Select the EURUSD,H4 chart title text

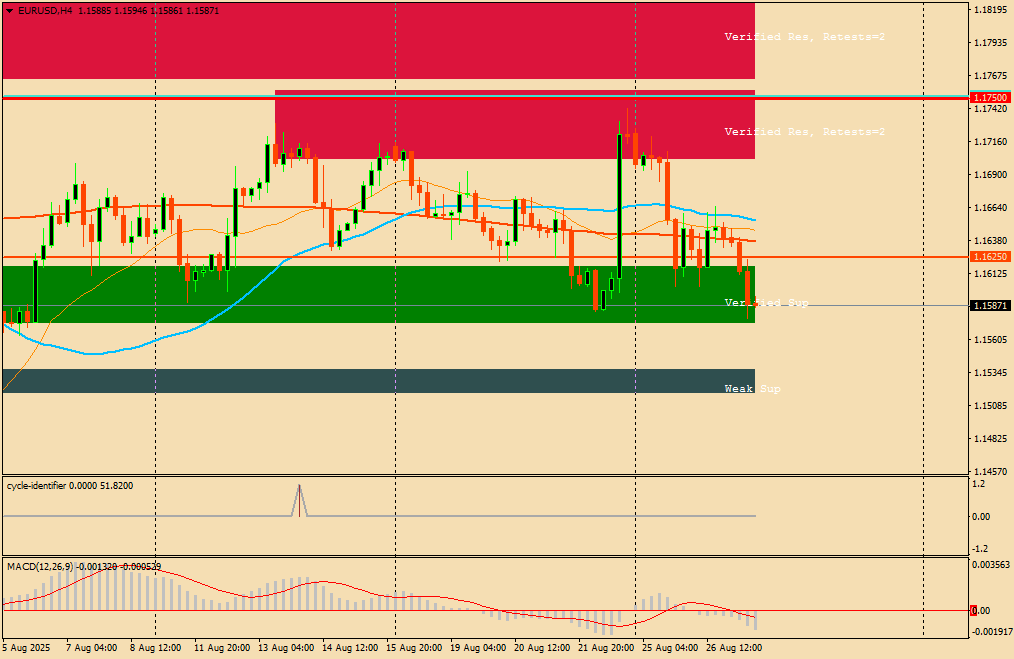tap(45, 11)
